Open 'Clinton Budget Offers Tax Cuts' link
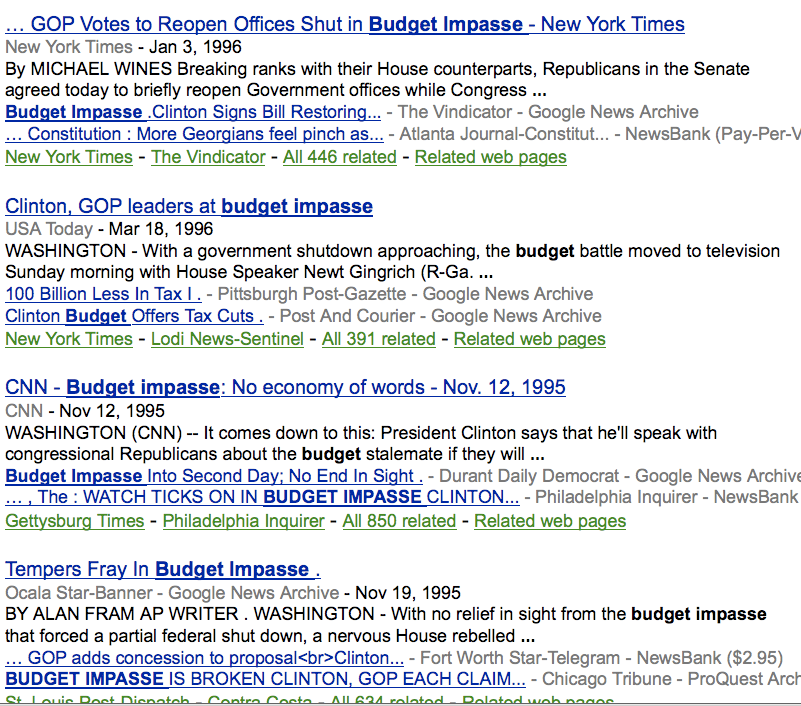This screenshot has height=706, width=801. click(x=134, y=316)
